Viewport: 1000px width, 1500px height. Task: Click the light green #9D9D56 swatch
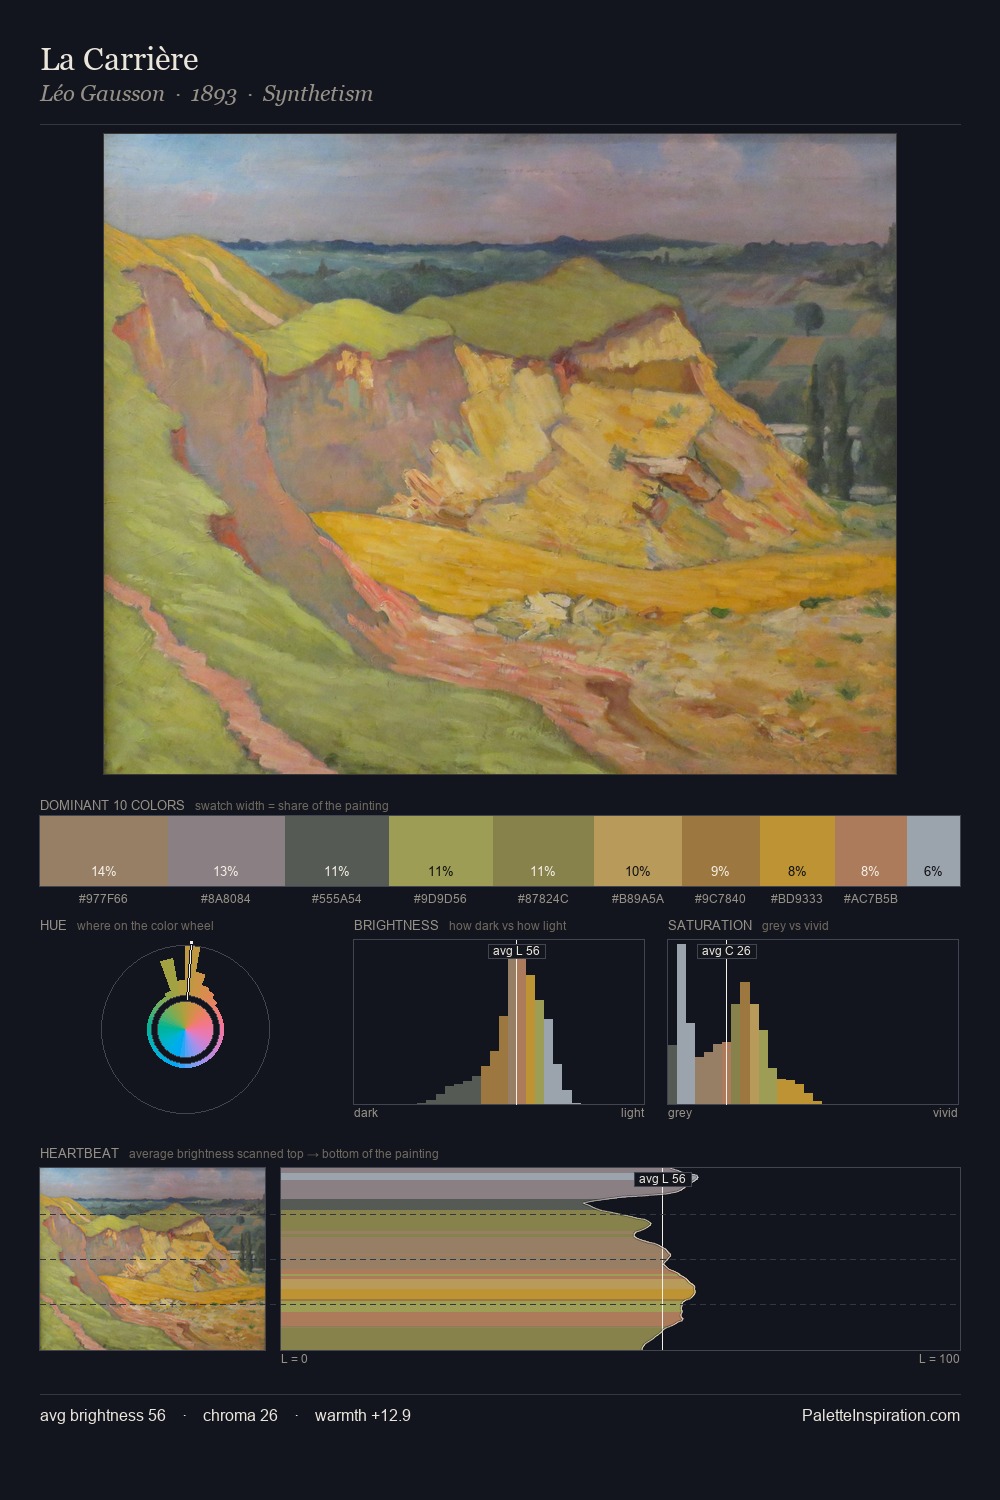point(441,851)
